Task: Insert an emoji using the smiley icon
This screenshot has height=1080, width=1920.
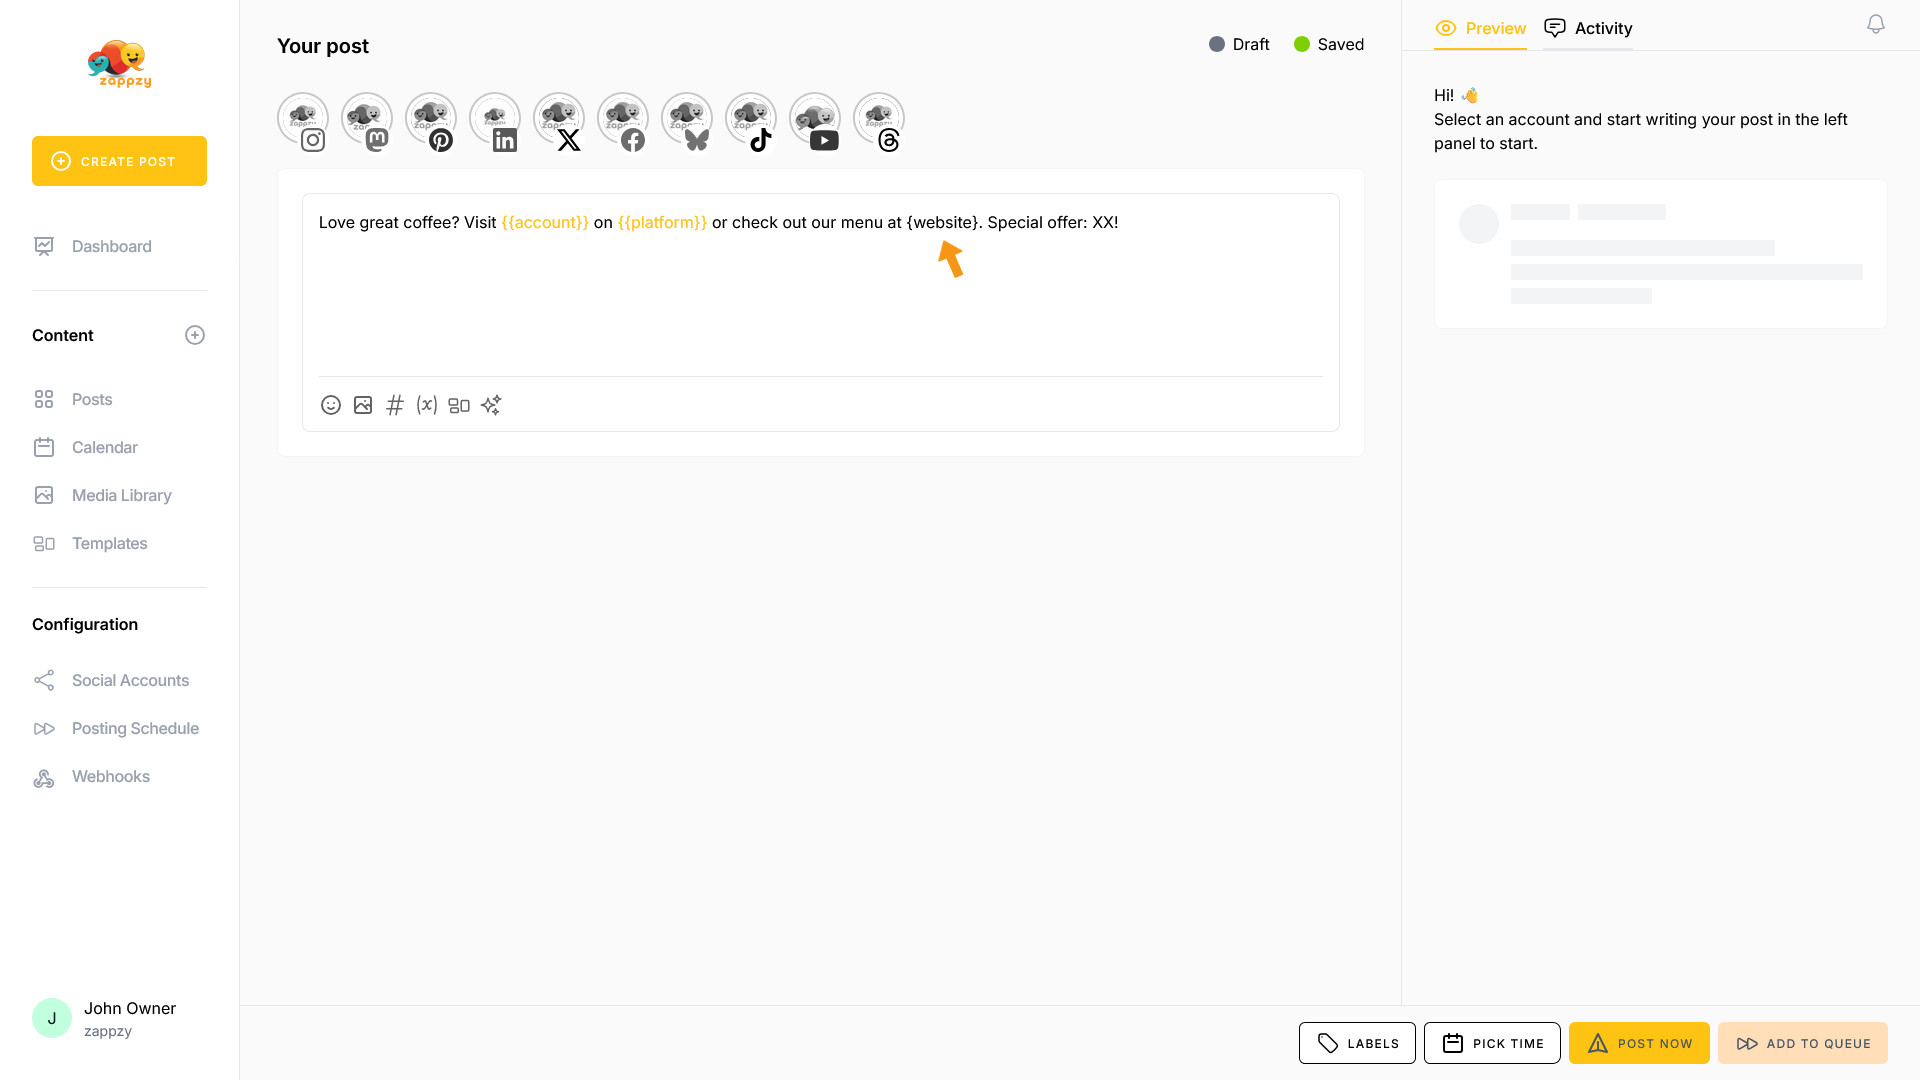Action: point(331,405)
